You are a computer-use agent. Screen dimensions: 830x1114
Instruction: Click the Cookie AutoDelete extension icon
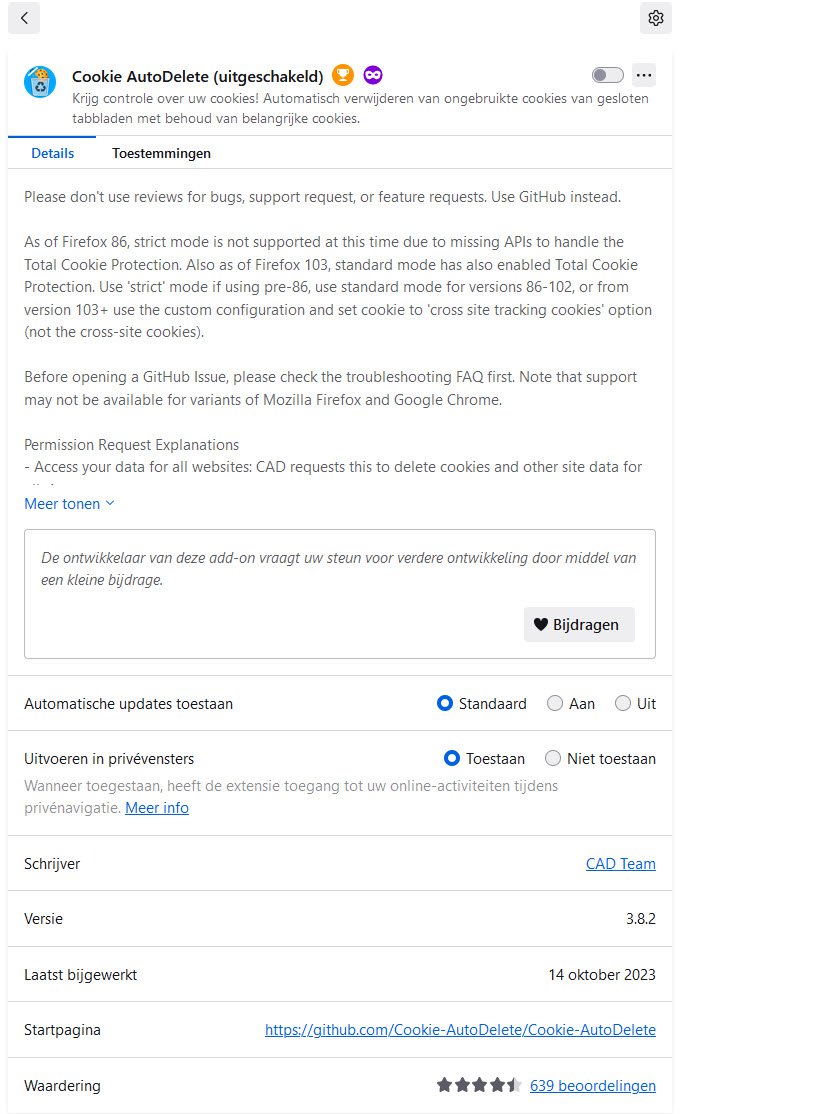40,82
